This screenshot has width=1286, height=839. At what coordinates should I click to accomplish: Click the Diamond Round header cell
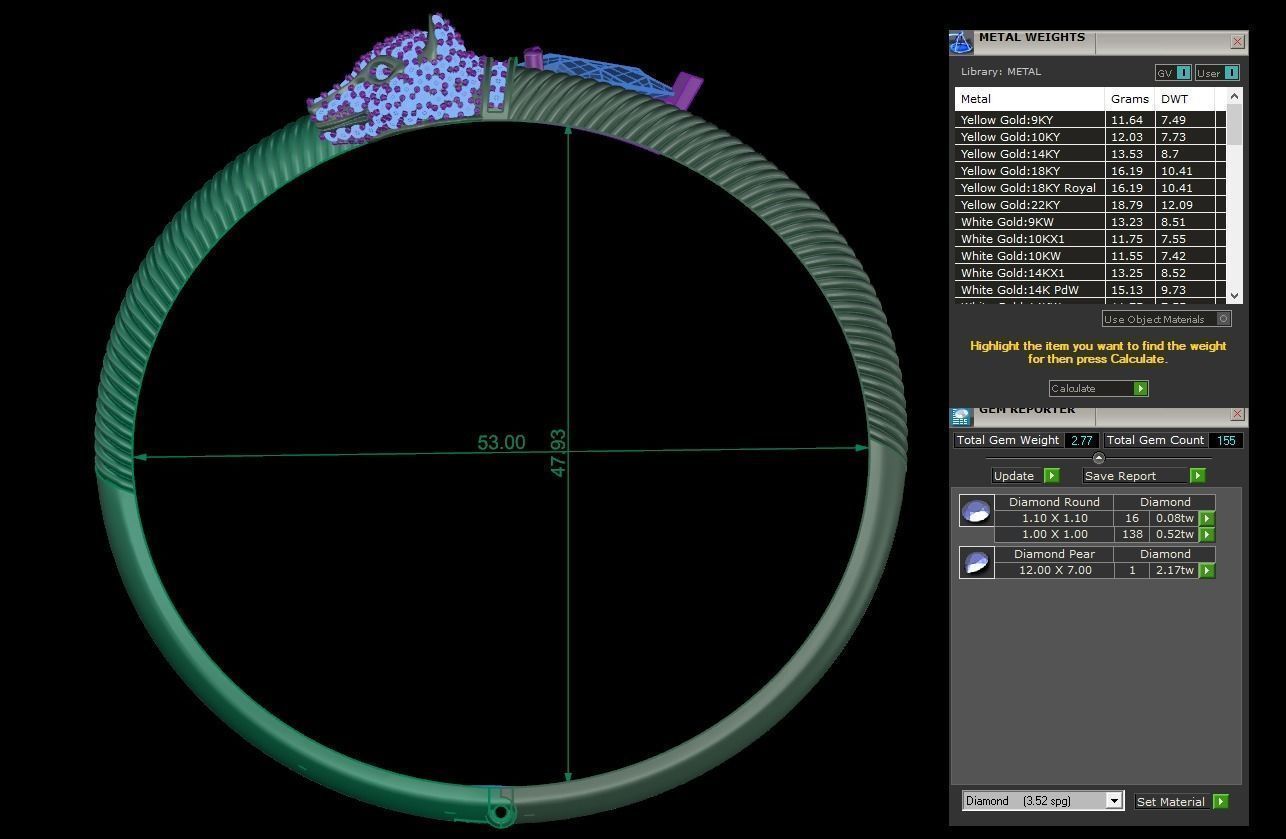point(1054,502)
